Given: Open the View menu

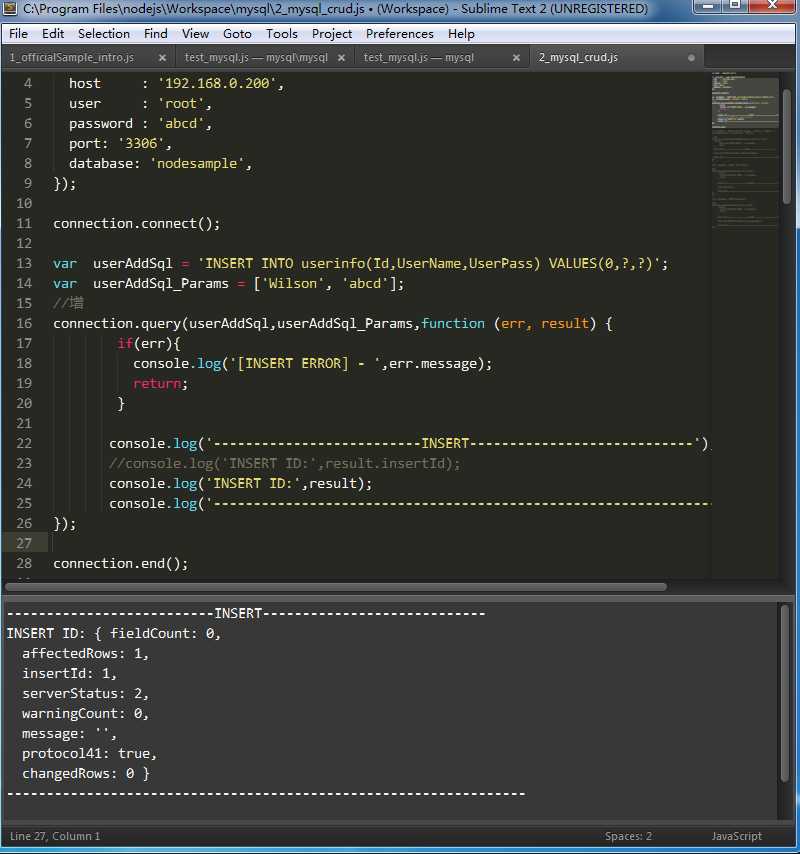Looking at the screenshot, I should click(196, 34).
